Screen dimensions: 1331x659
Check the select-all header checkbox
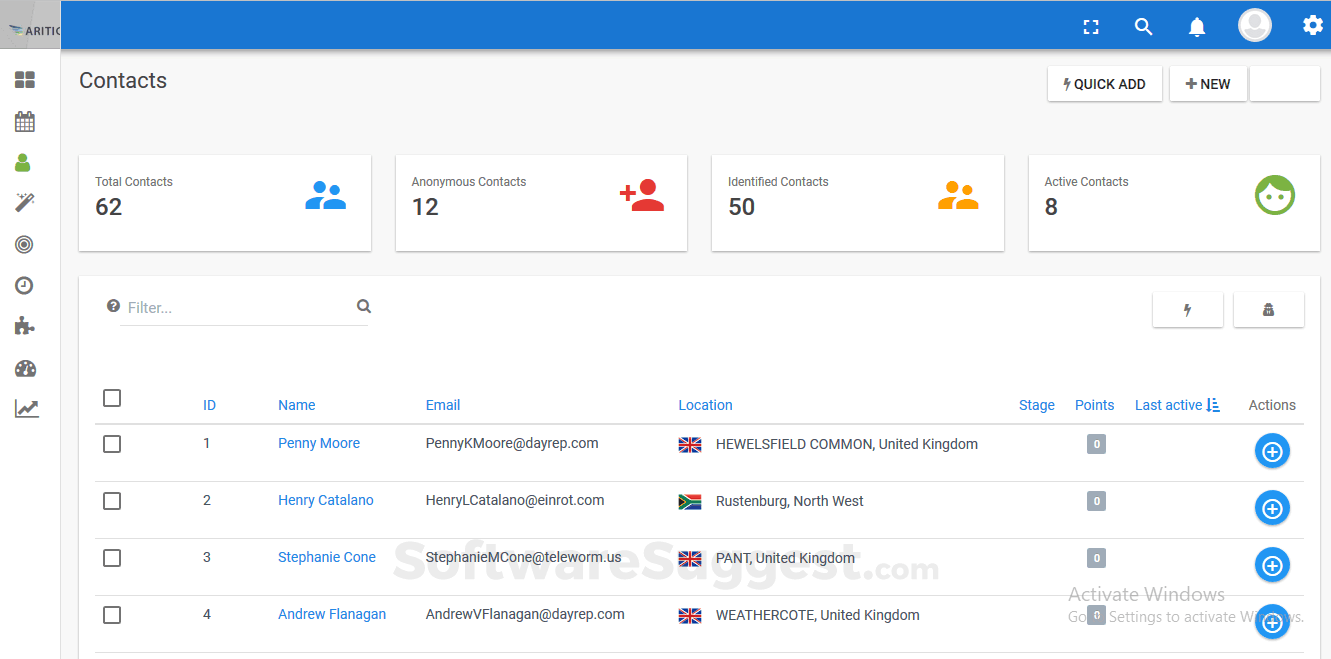[112, 398]
